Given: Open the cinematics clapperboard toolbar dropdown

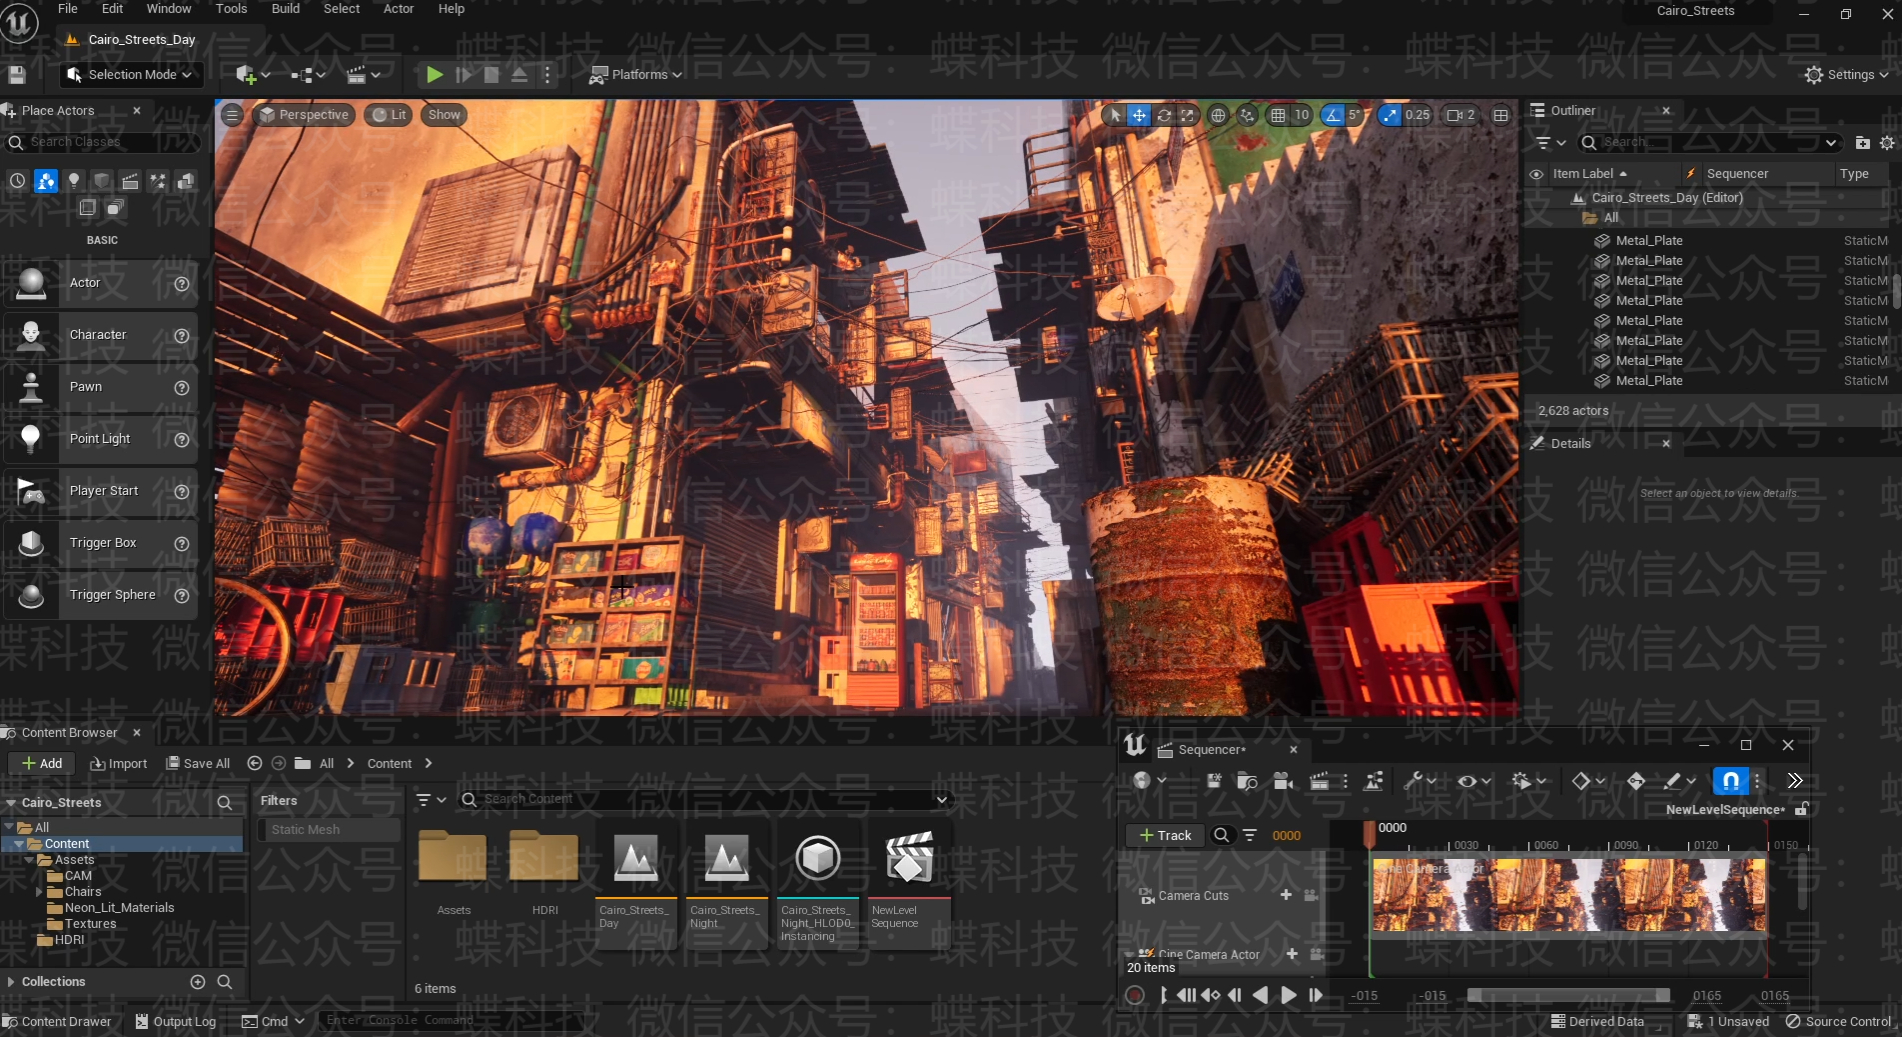Looking at the screenshot, I should pos(363,74).
